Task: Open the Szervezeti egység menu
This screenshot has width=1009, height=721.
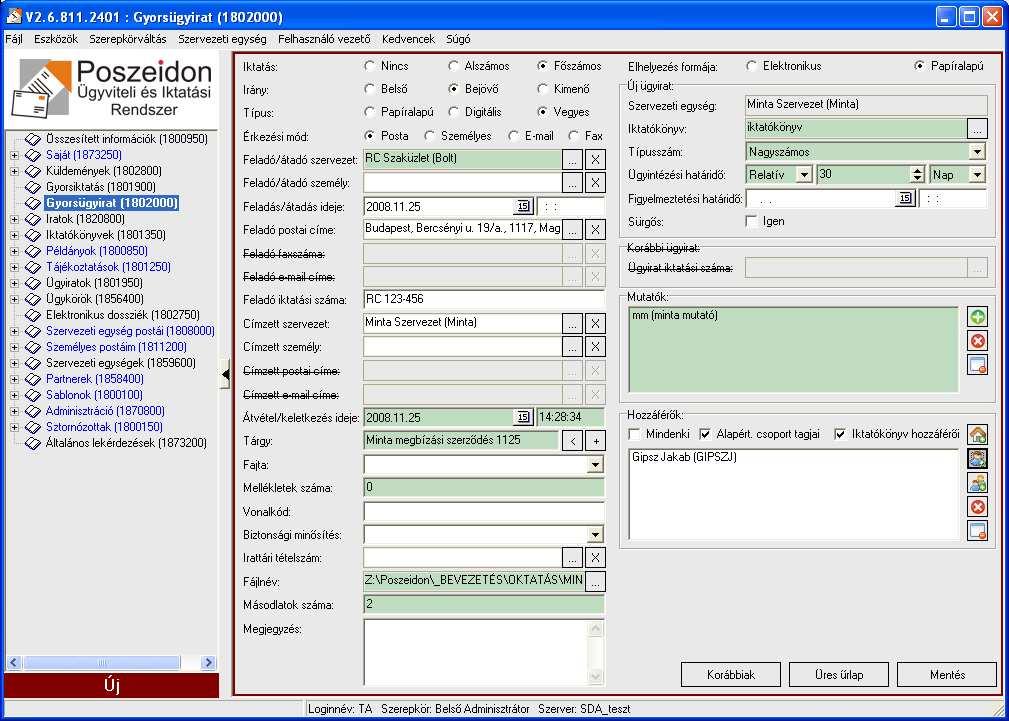Action: 222,39
